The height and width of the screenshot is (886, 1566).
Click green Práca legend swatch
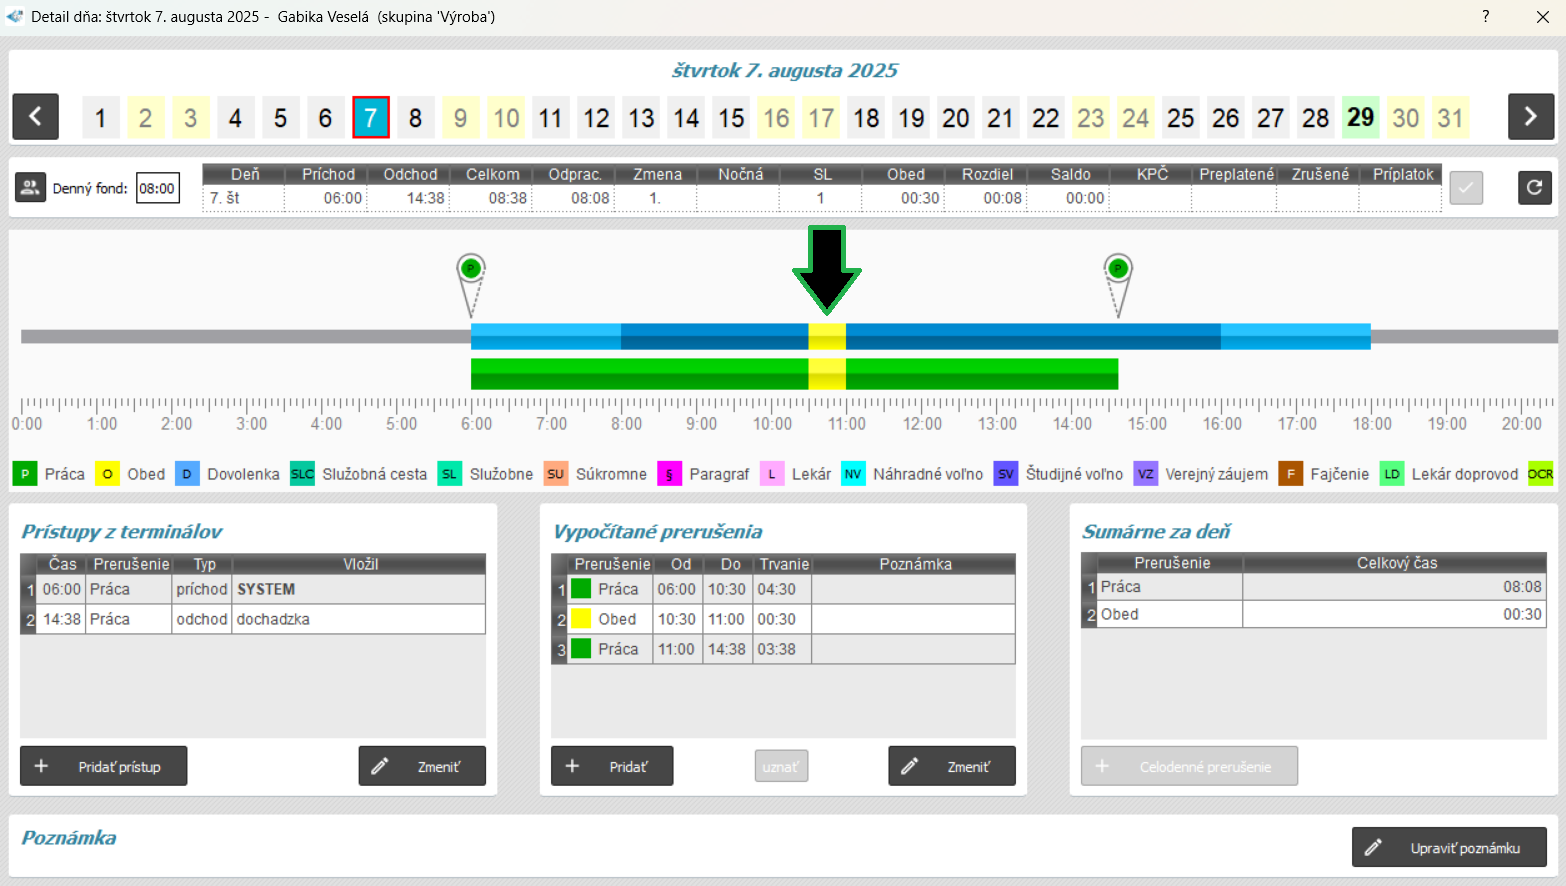pos(25,474)
